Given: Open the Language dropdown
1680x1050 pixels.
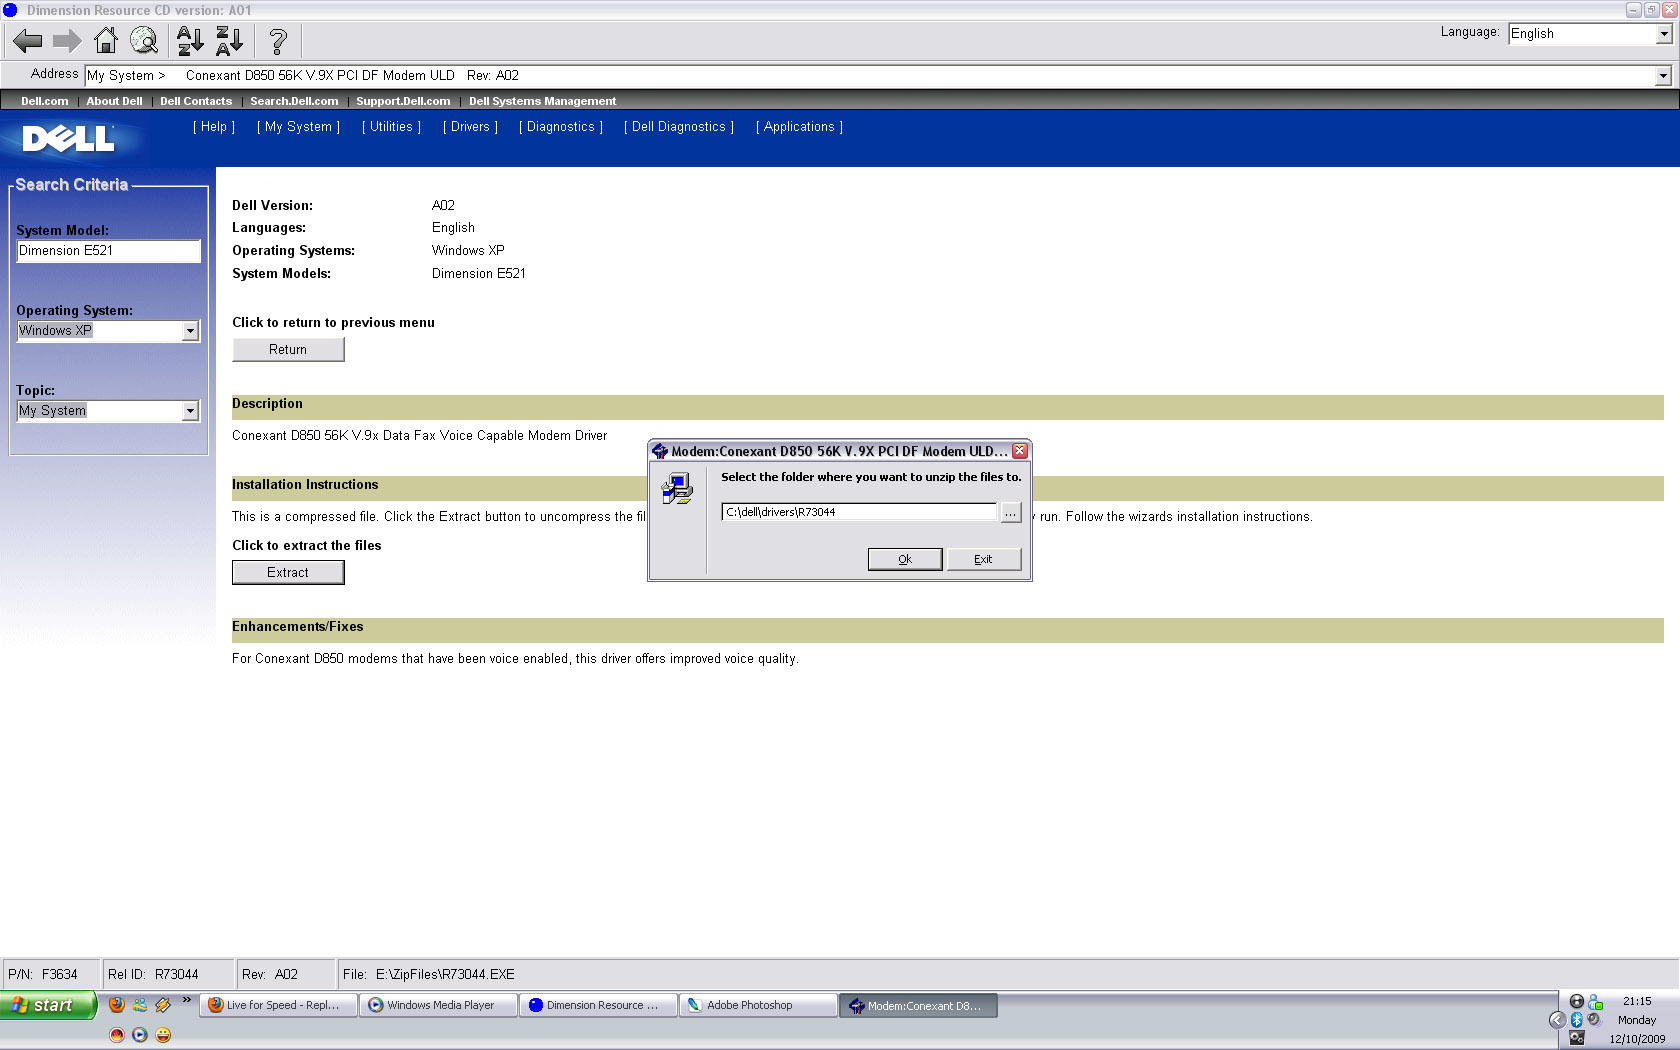Looking at the screenshot, I should (x=1664, y=34).
